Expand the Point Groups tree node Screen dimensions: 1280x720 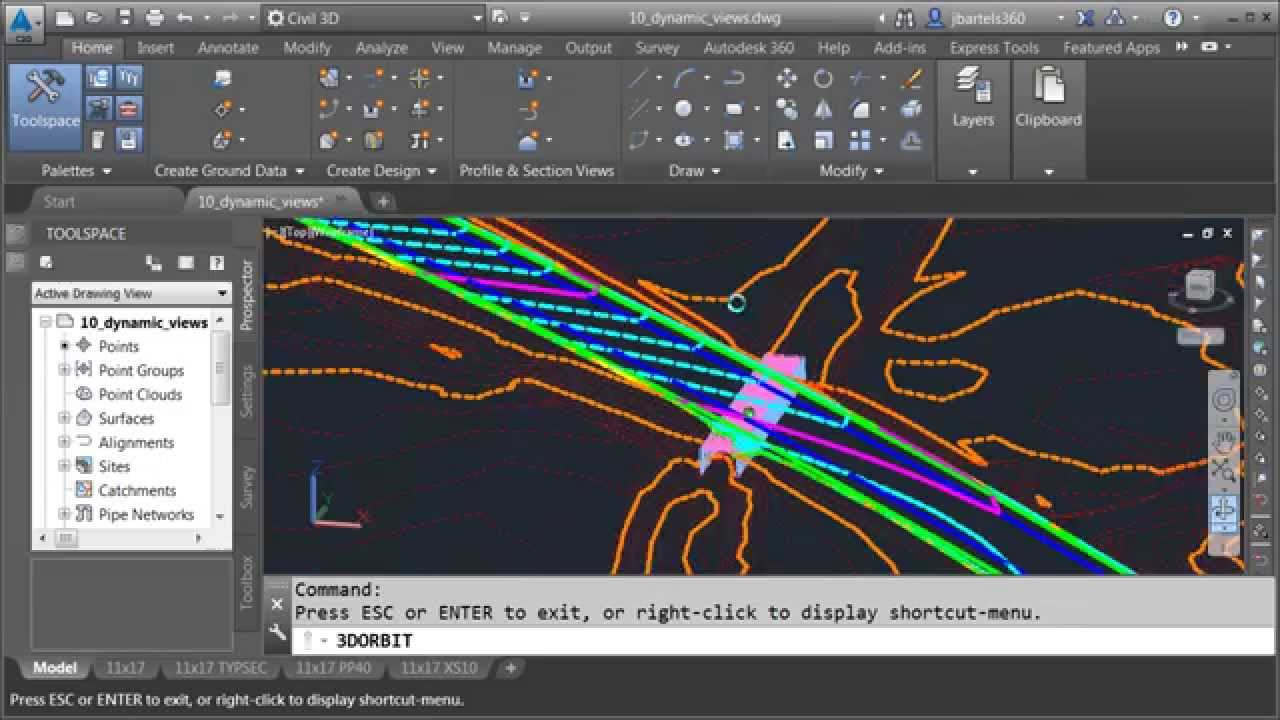64,370
